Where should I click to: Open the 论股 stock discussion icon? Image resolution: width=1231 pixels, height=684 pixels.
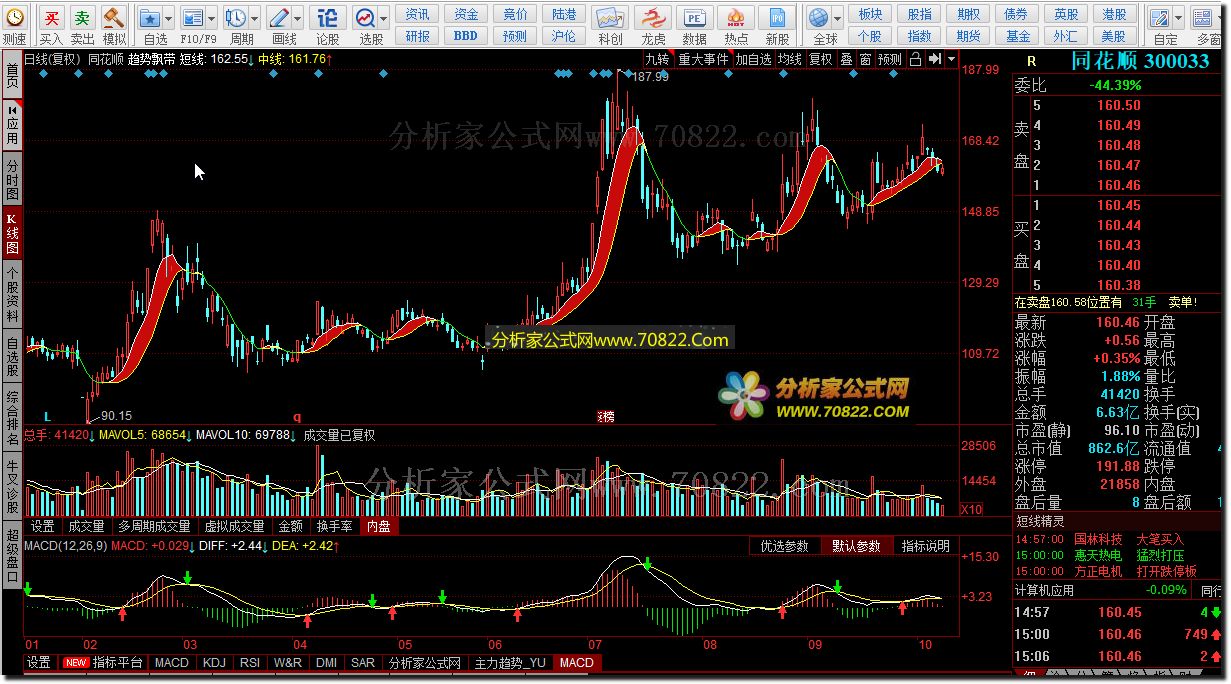click(x=328, y=17)
